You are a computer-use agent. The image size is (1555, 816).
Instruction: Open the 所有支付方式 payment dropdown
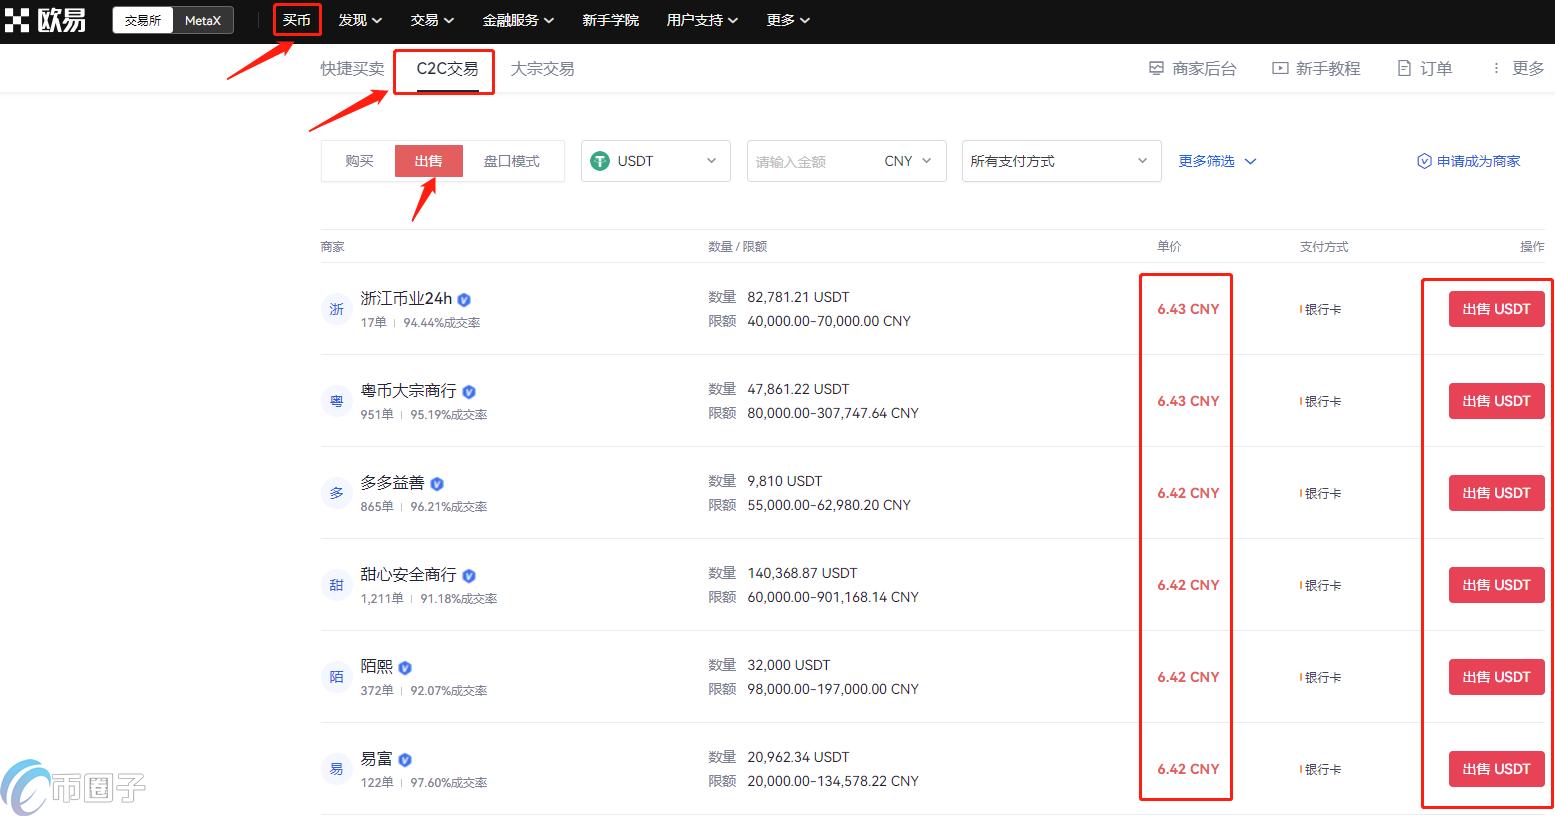coord(1060,161)
